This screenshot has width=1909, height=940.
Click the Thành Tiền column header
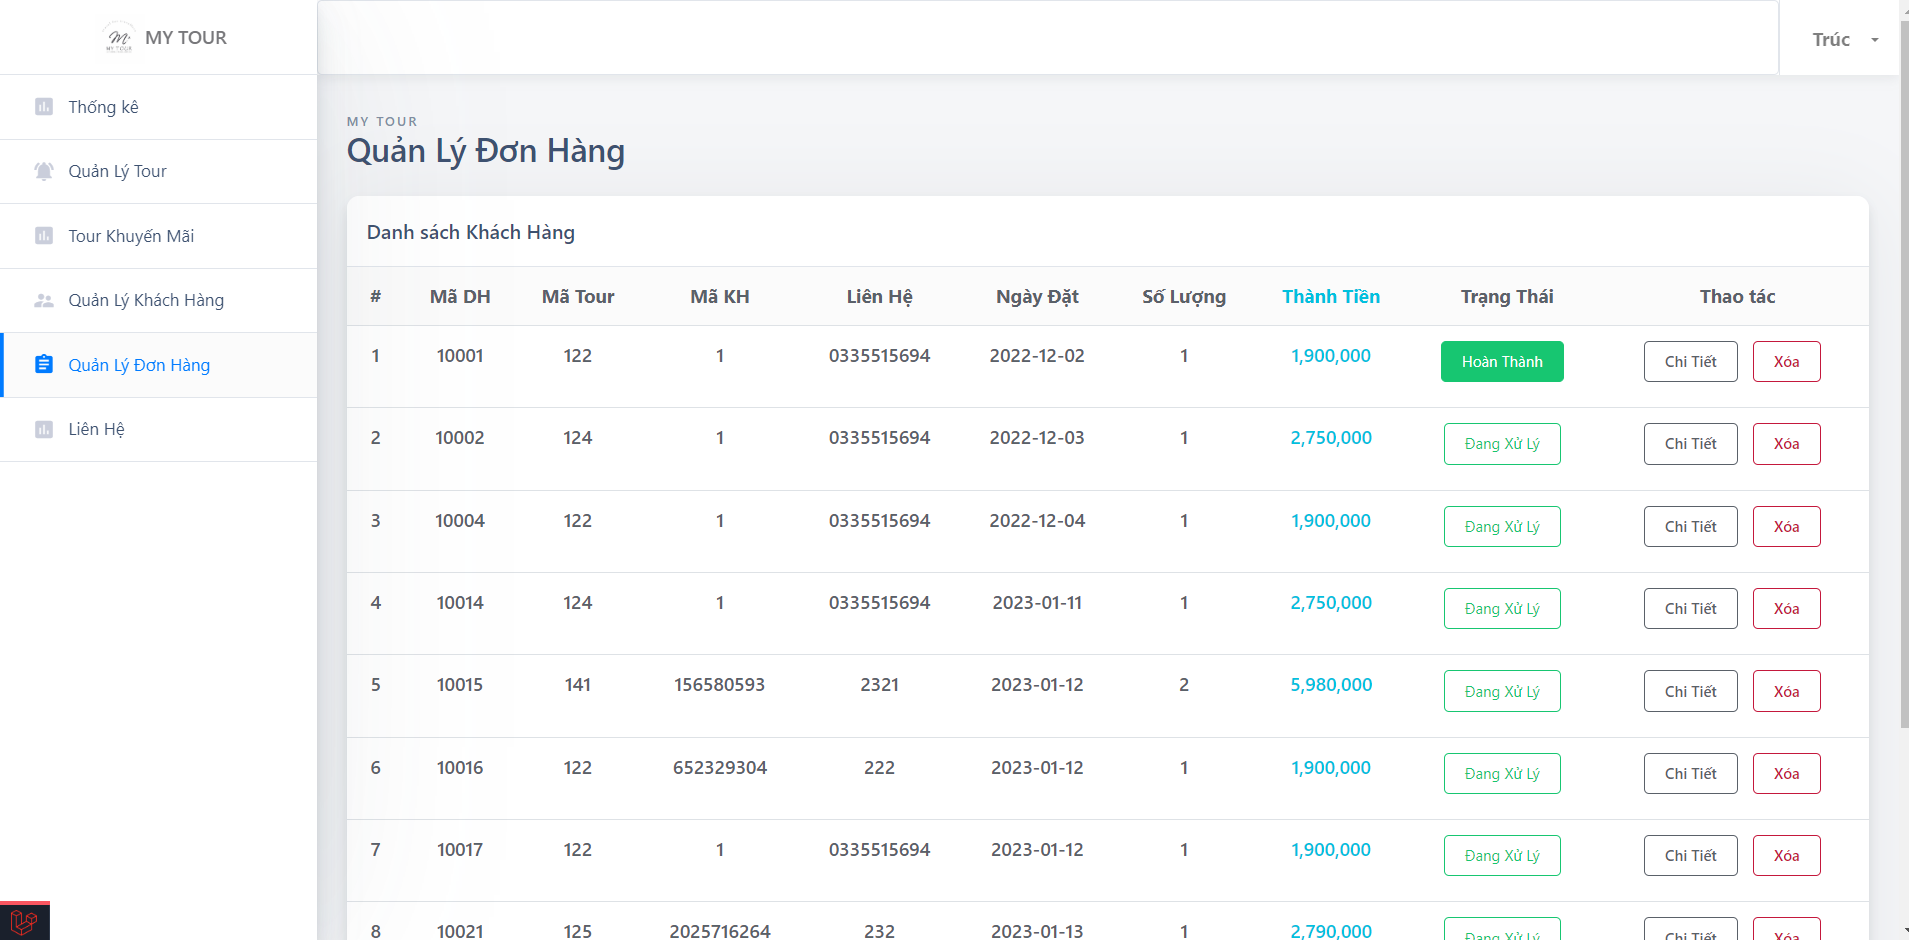1331,297
